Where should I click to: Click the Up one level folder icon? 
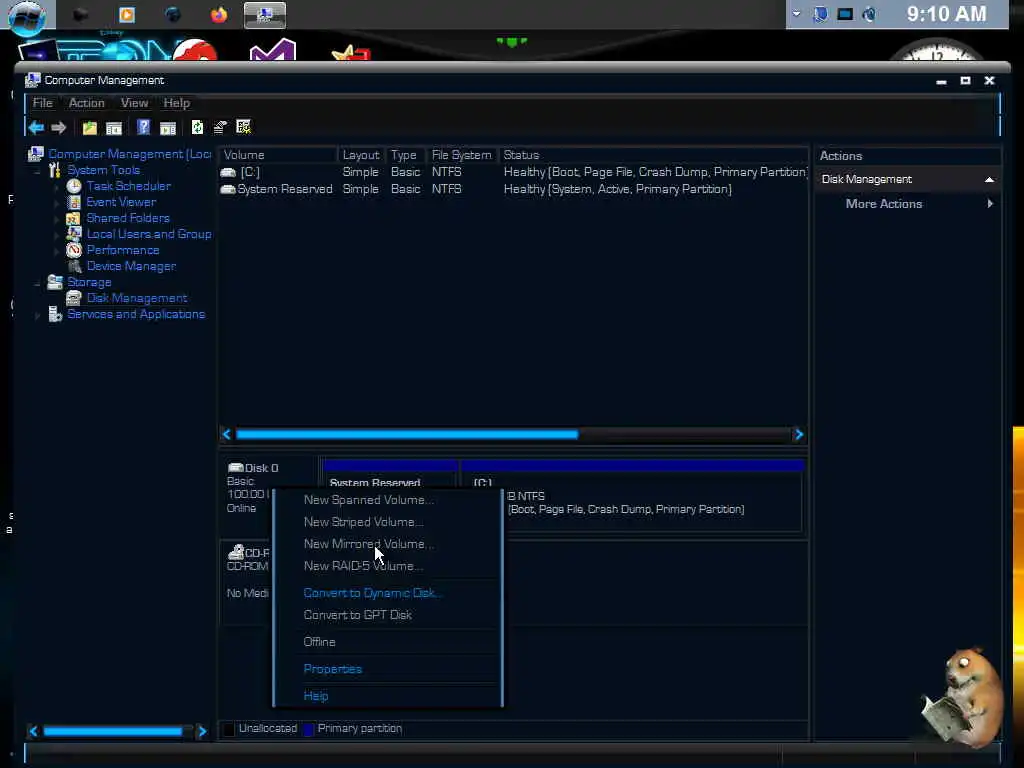[89, 128]
